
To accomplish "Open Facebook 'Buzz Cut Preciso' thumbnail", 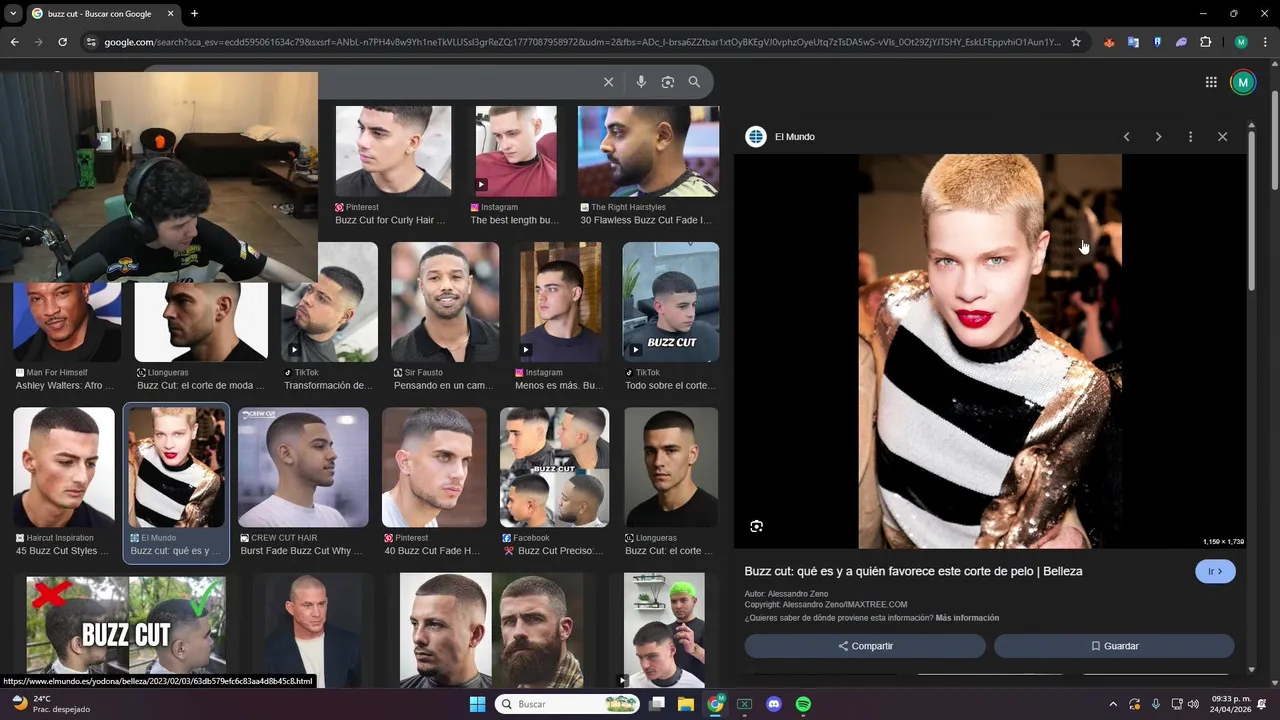I will (x=555, y=467).
